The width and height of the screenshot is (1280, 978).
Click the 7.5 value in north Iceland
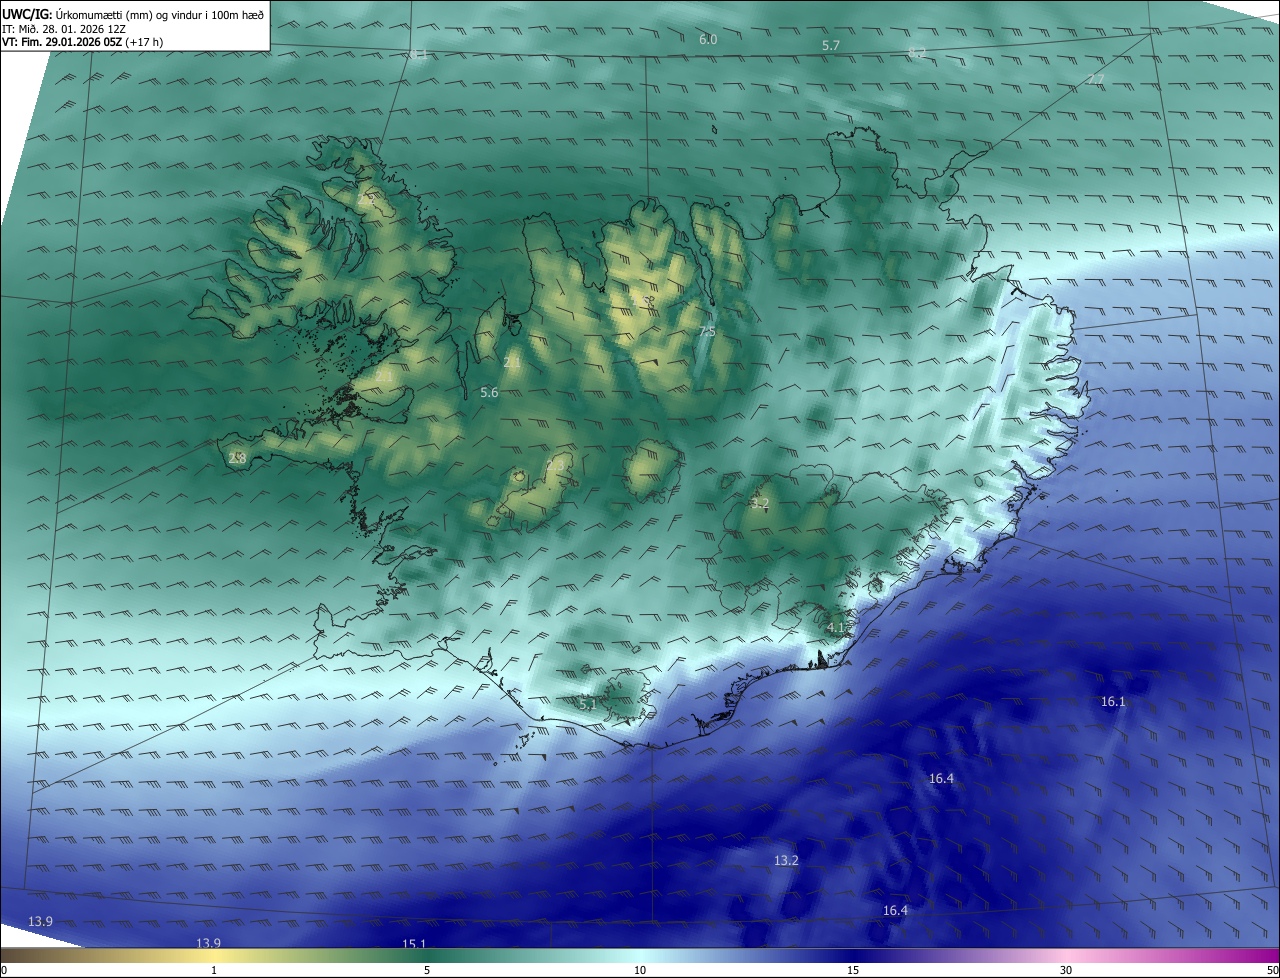pyautogui.click(x=707, y=331)
